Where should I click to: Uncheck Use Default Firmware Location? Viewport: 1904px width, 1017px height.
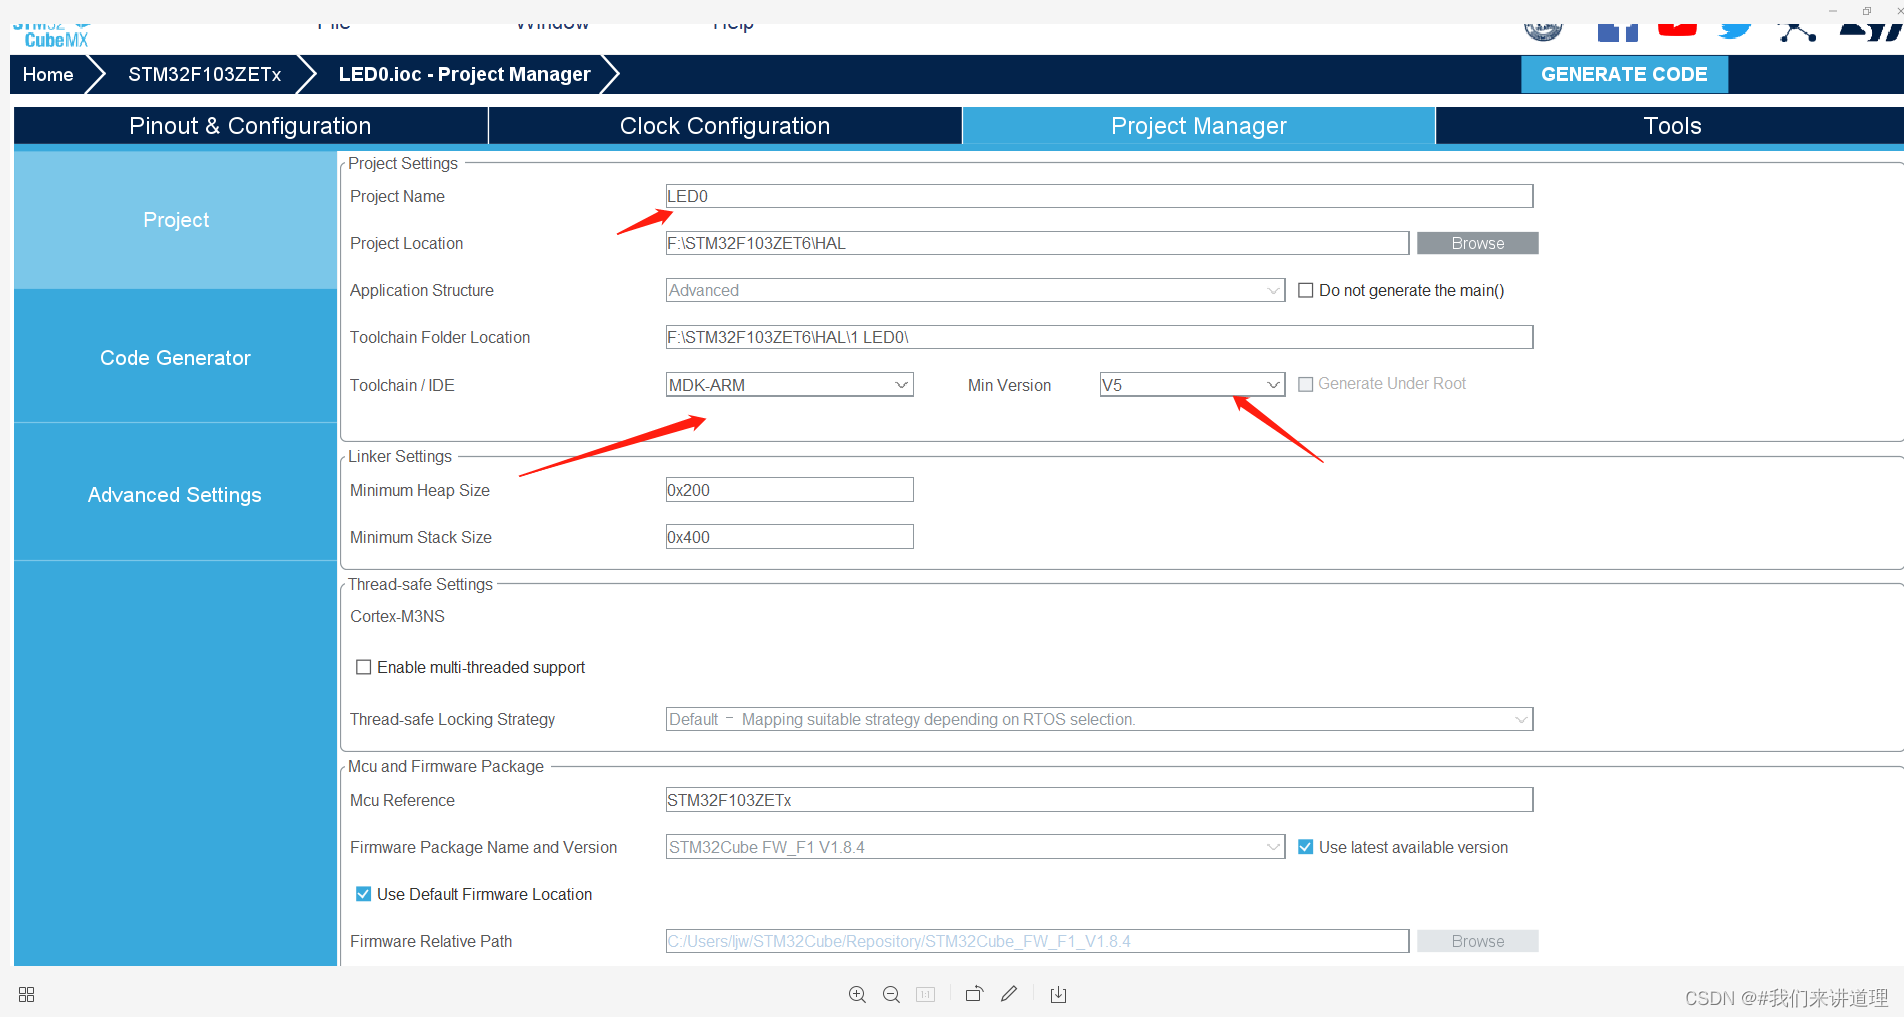click(x=364, y=894)
